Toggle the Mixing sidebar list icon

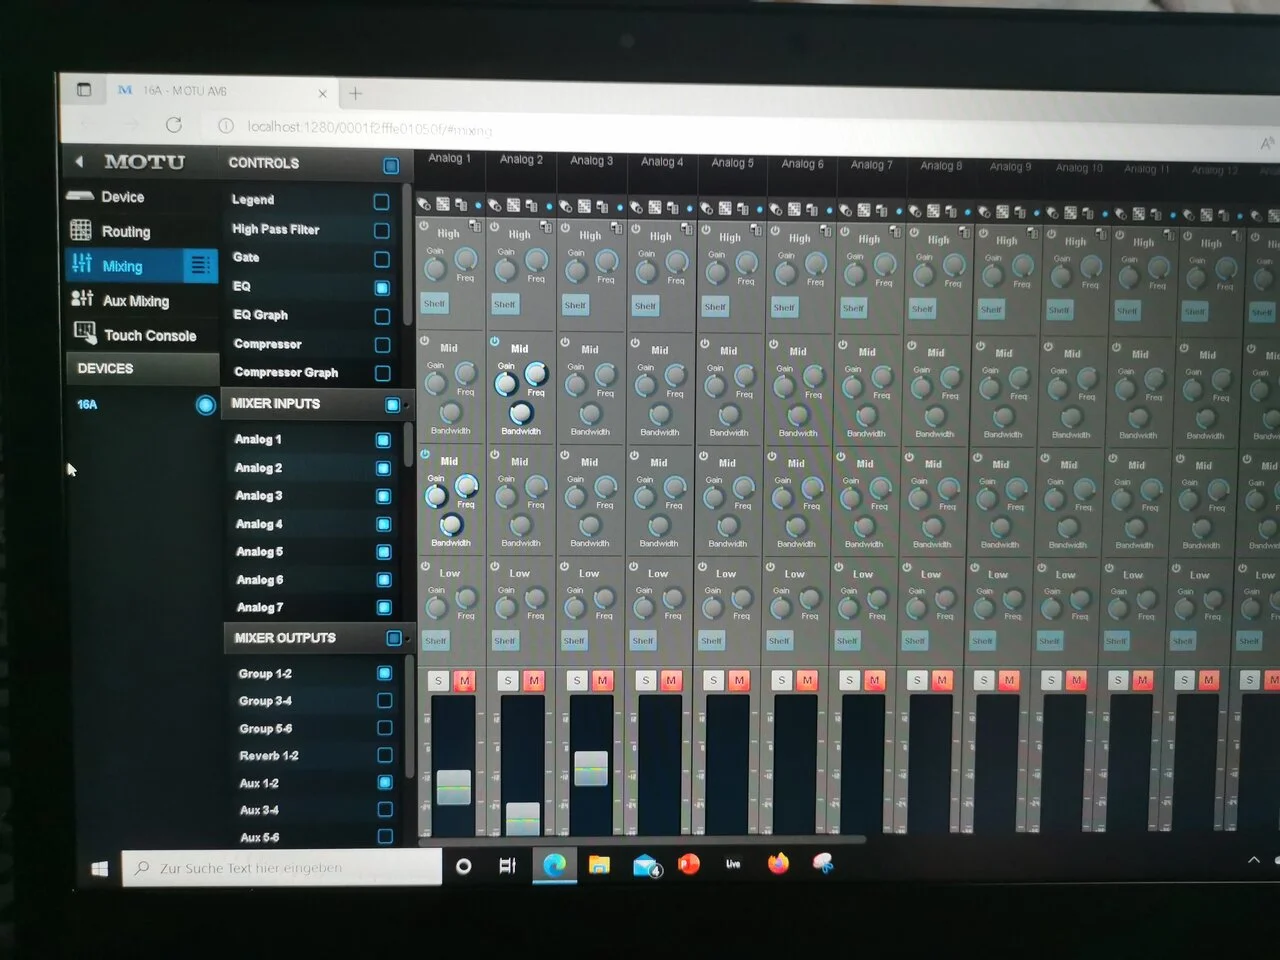pyautogui.click(x=199, y=265)
